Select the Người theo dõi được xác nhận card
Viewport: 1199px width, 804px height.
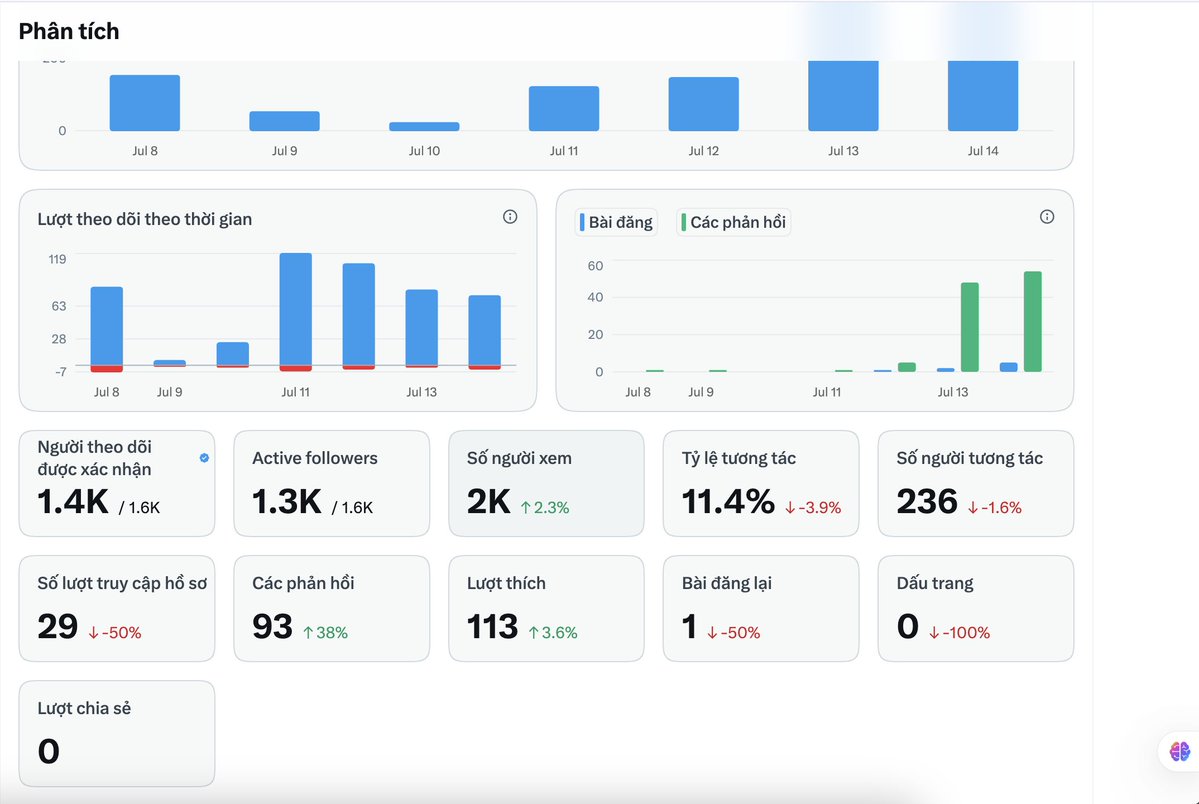tap(117, 483)
